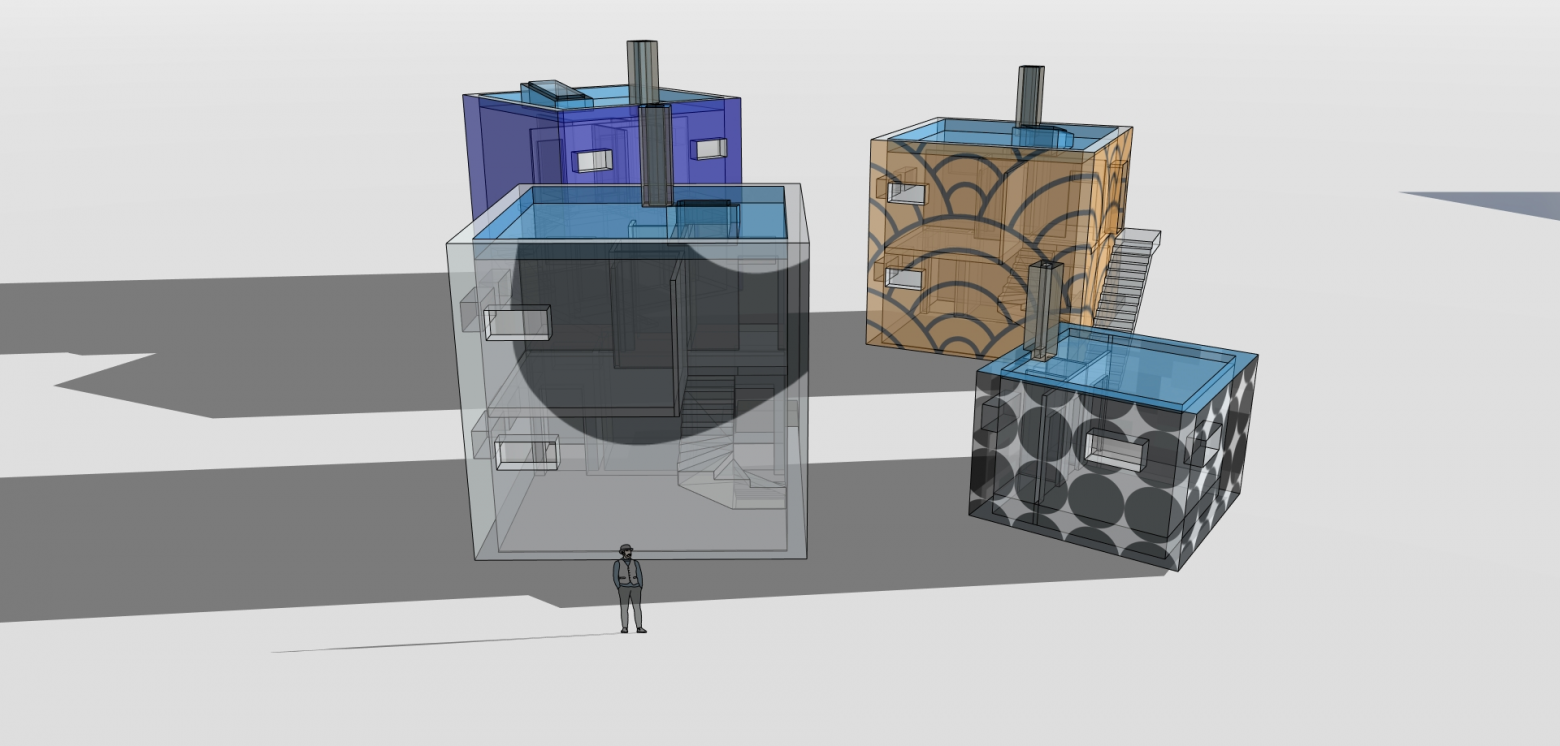This screenshot has width=1560, height=746.
Task: Click the upper window of the gray building
Action: tap(516, 323)
